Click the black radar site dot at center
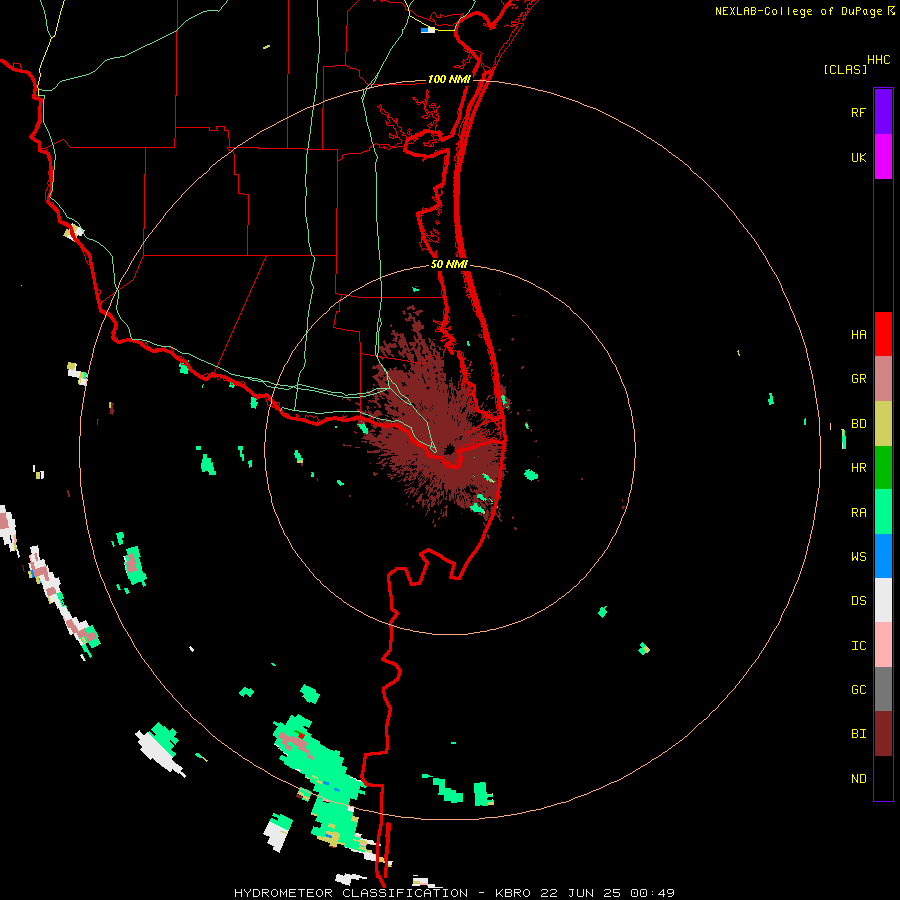The height and width of the screenshot is (900, 900). pyautogui.click(x=449, y=449)
